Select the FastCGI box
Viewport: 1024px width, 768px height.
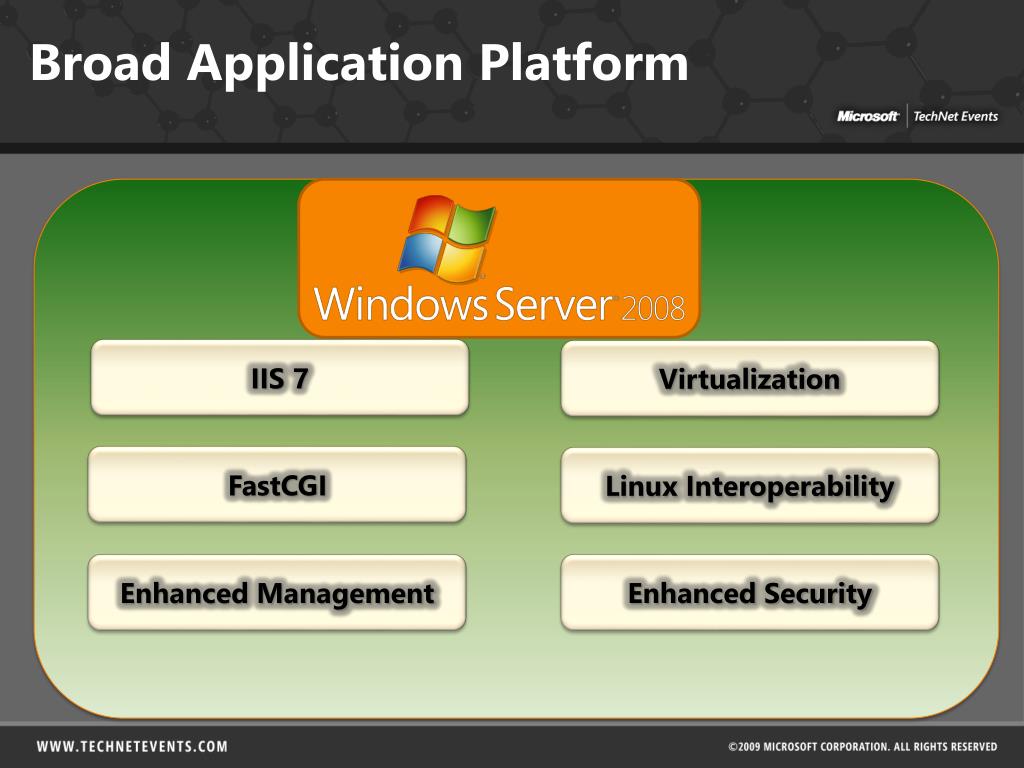277,485
